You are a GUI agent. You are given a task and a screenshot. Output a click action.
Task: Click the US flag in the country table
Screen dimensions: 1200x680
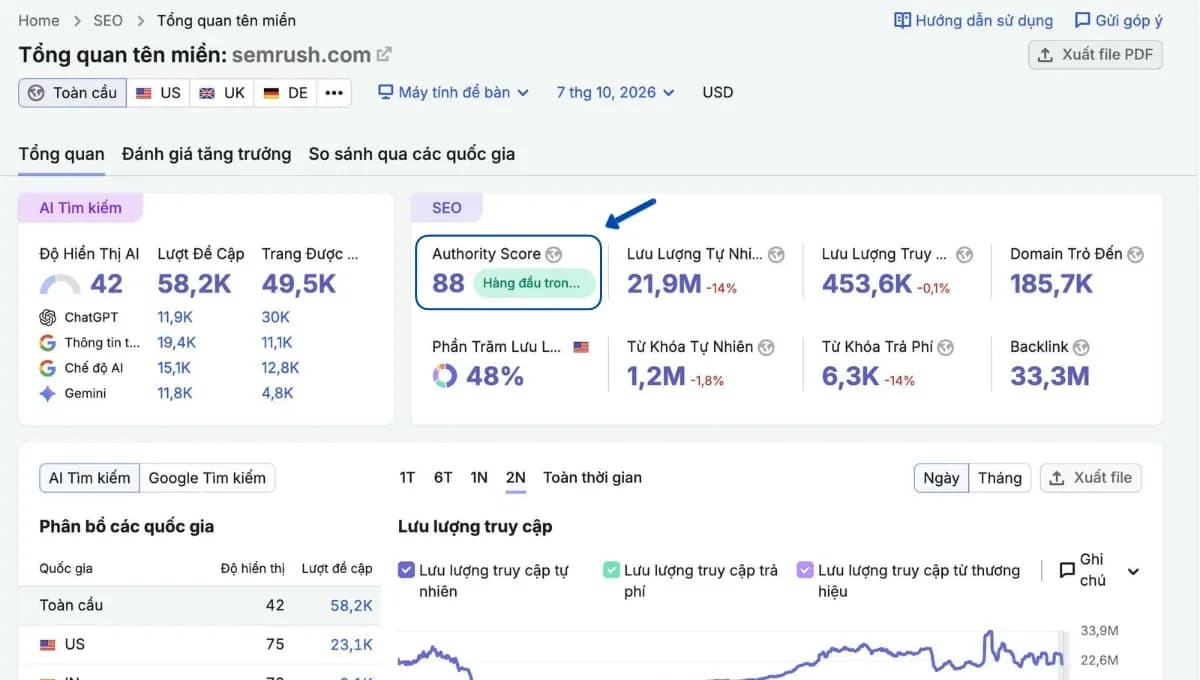click(x=47, y=645)
